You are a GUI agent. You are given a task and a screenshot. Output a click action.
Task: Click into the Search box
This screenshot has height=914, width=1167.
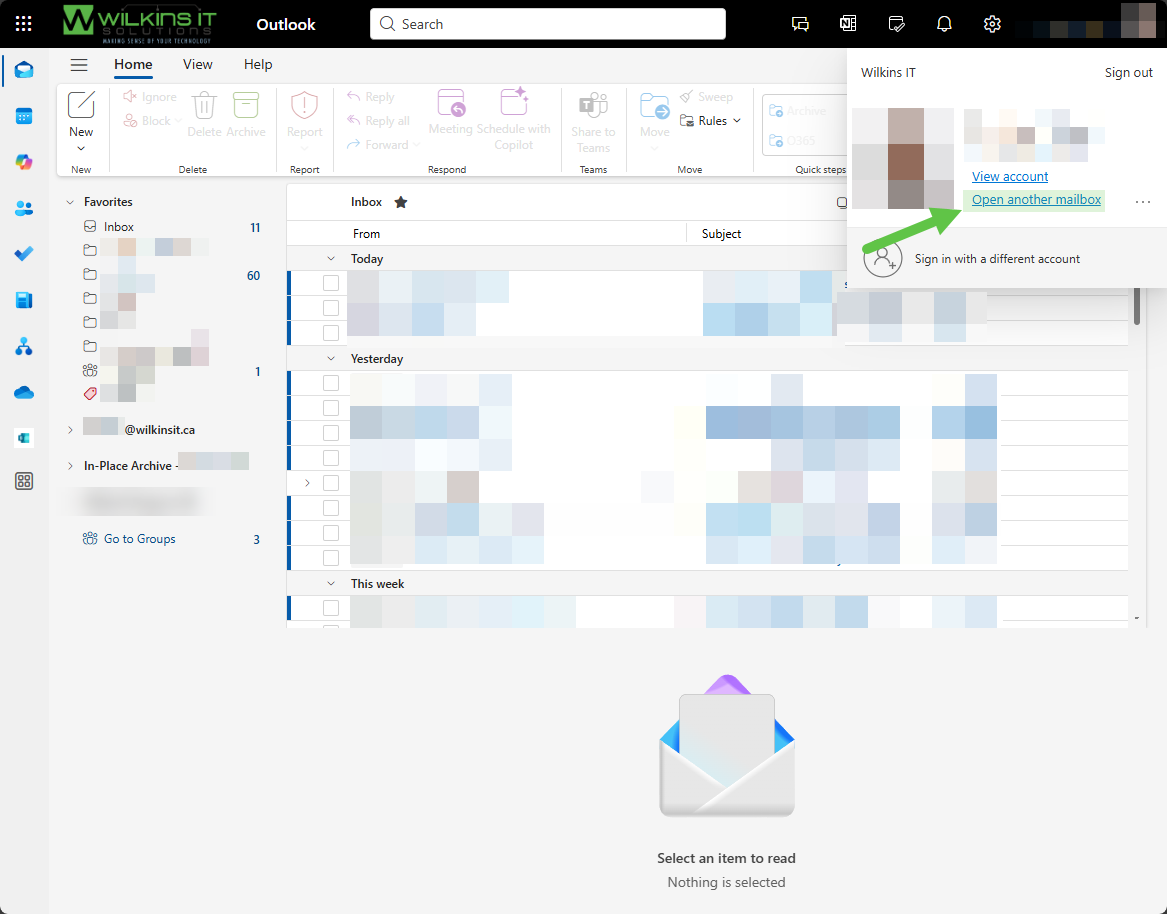pos(548,24)
